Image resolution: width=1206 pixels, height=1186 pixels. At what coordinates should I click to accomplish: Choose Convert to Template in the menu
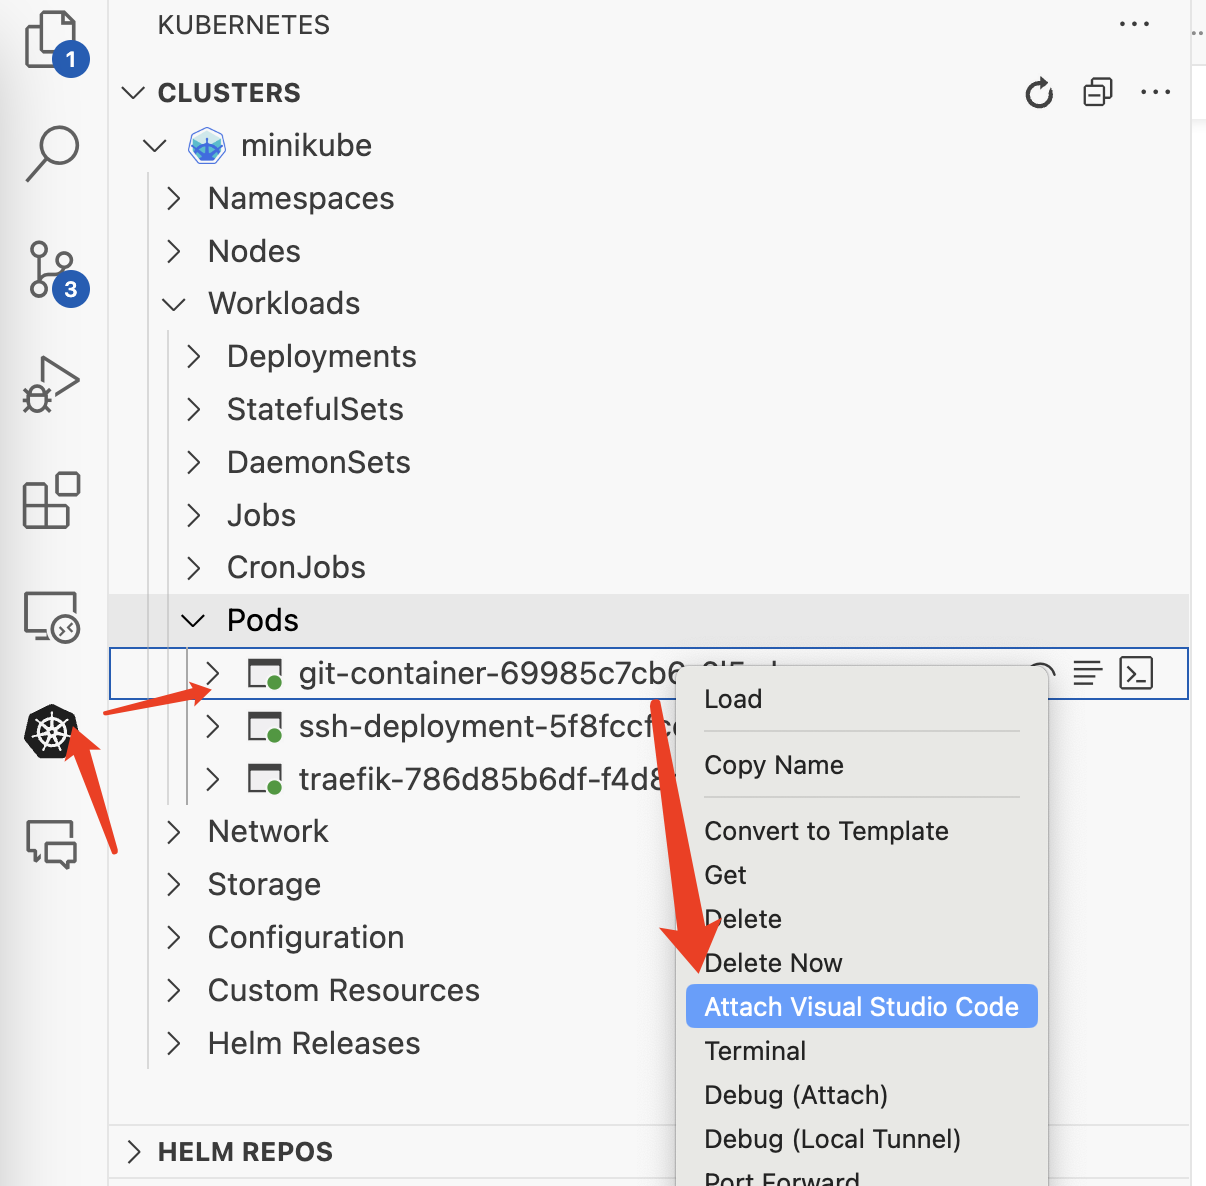pos(862,831)
